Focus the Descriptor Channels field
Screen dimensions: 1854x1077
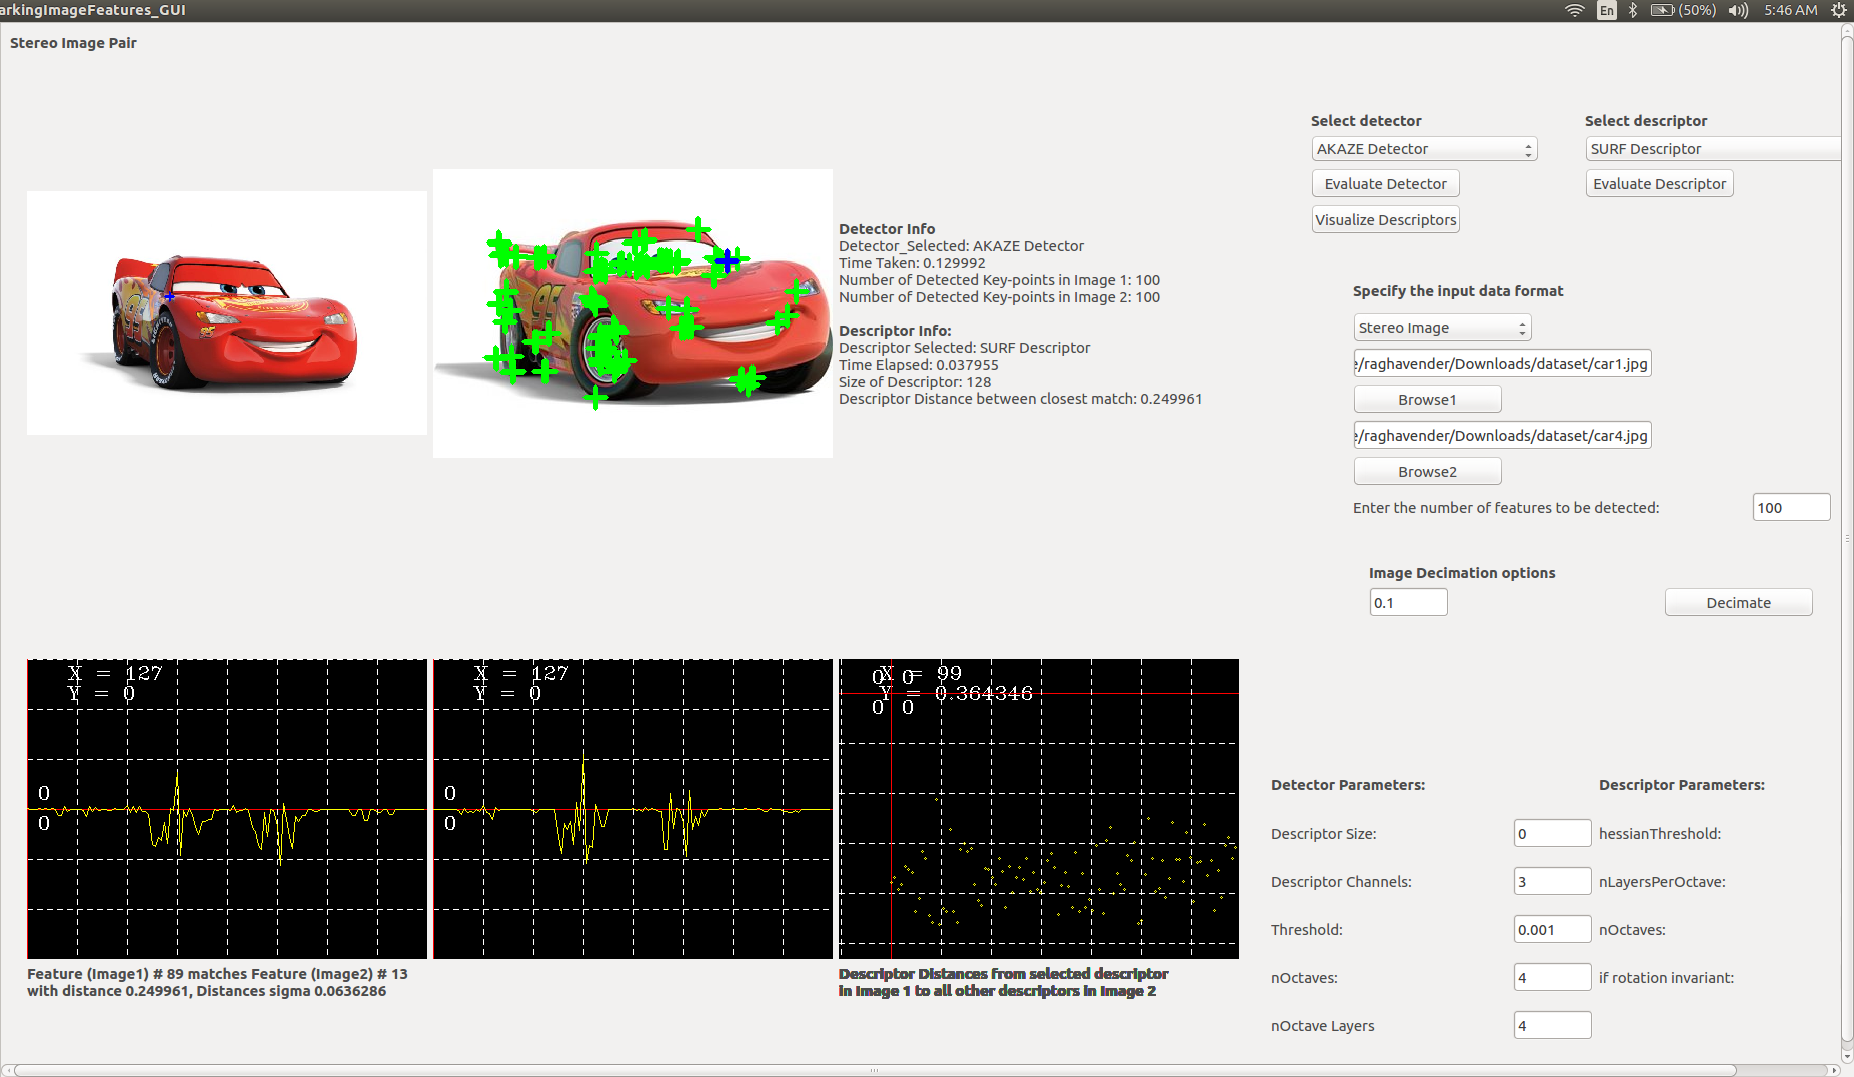1552,882
